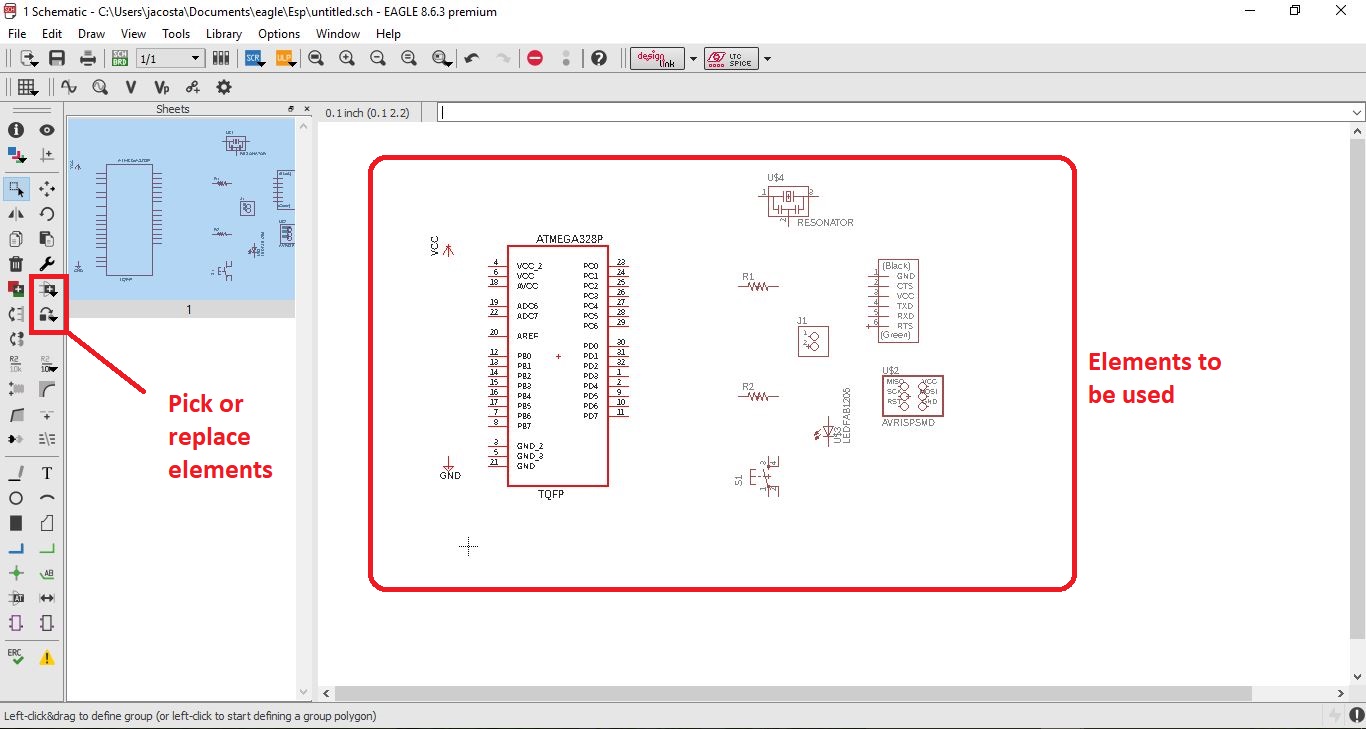
Task: Select the Copy tool
Action: [16, 239]
